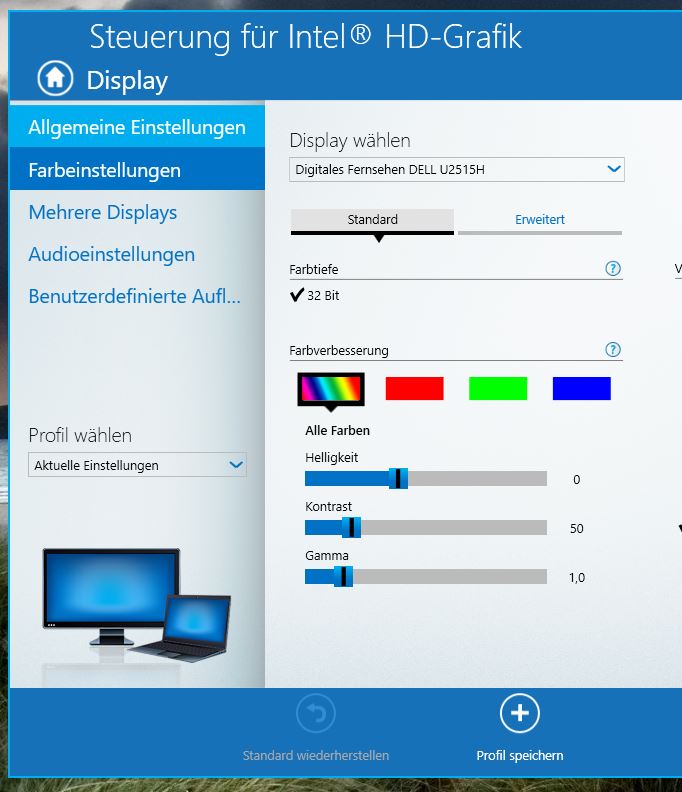Click the monitor and laptop illustration
Viewport: 682px width, 792px height.
tap(136, 602)
